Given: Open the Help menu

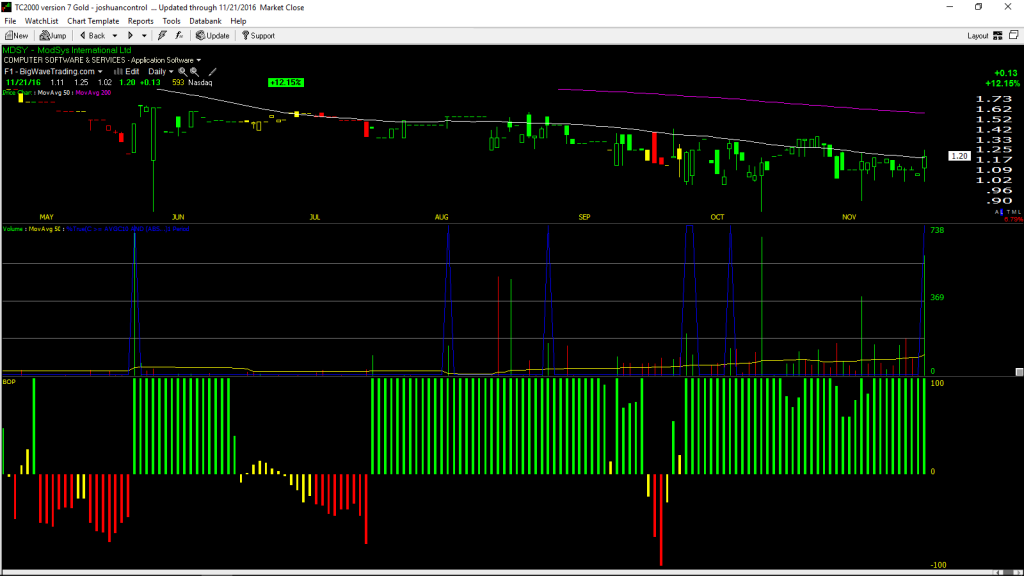Looking at the screenshot, I should (238, 21).
